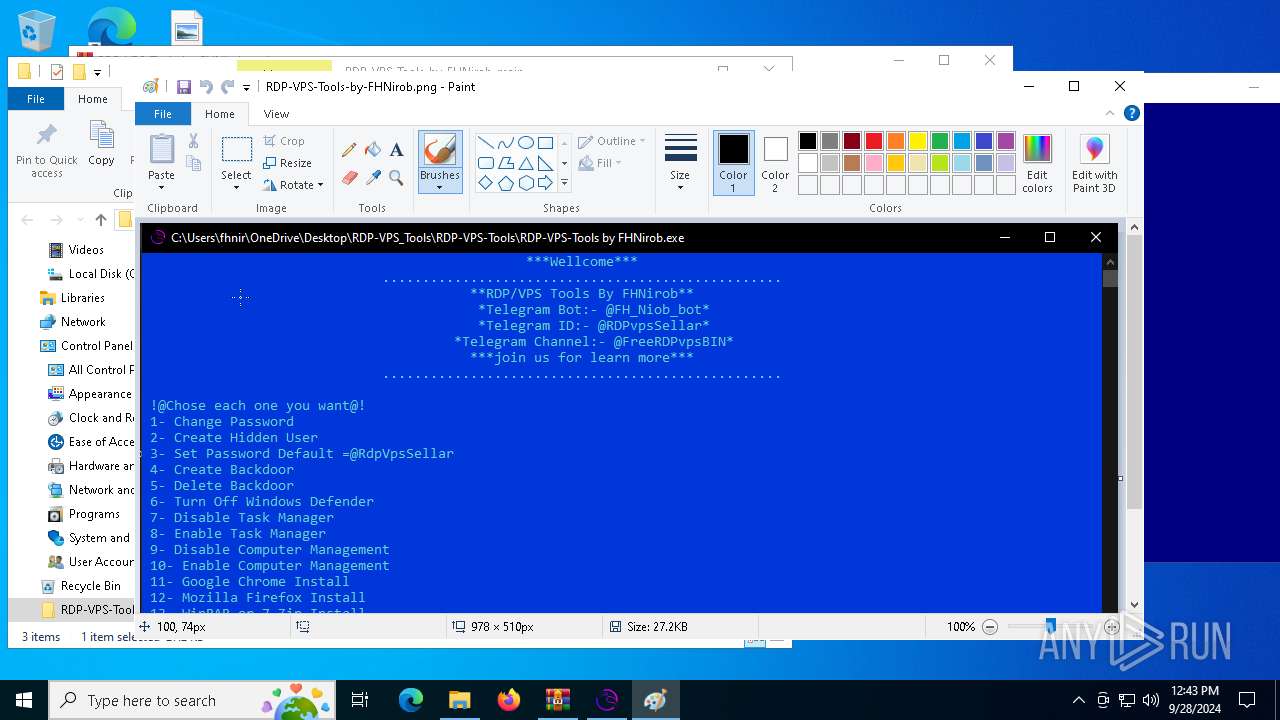Image resolution: width=1280 pixels, height=720 pixels.
Task: Open the Select dropdown arrow
Action: click(236, 186)
